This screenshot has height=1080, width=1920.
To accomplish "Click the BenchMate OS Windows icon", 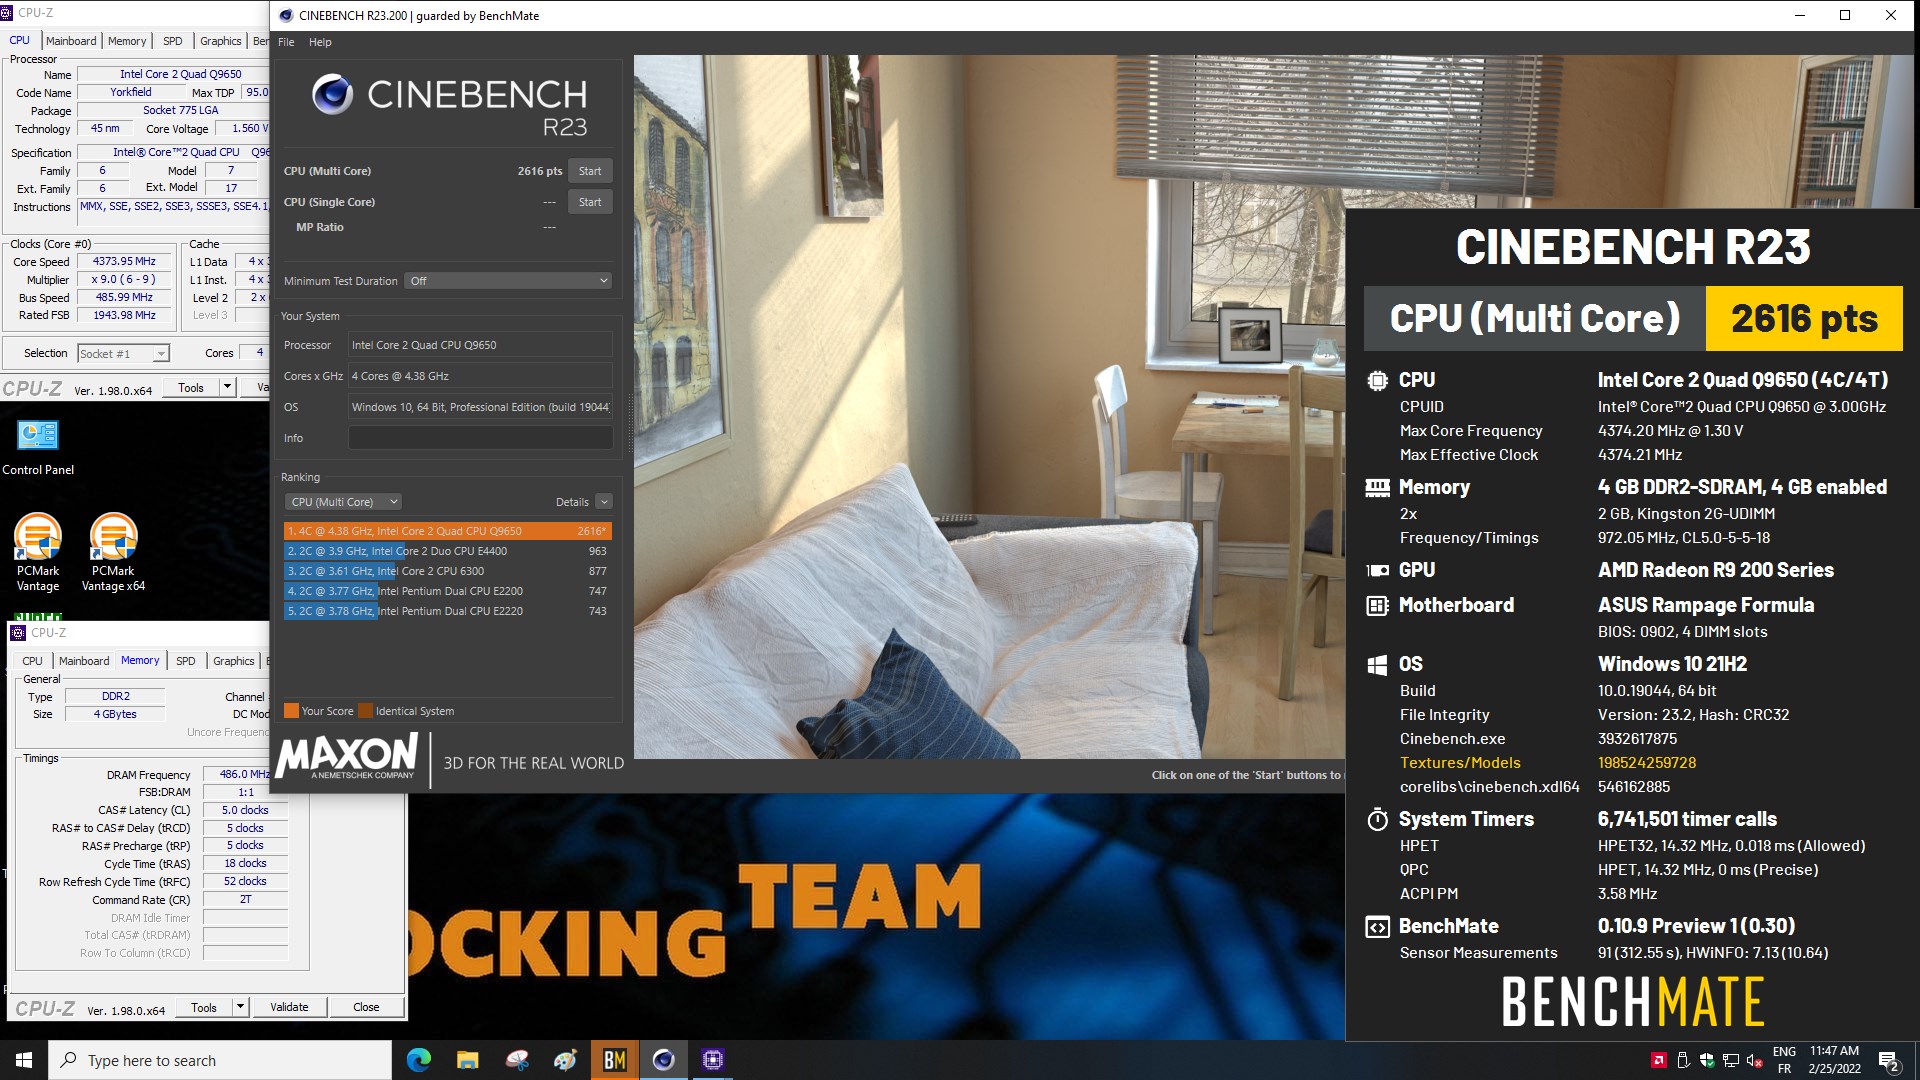I will (x=1377, y=664).
